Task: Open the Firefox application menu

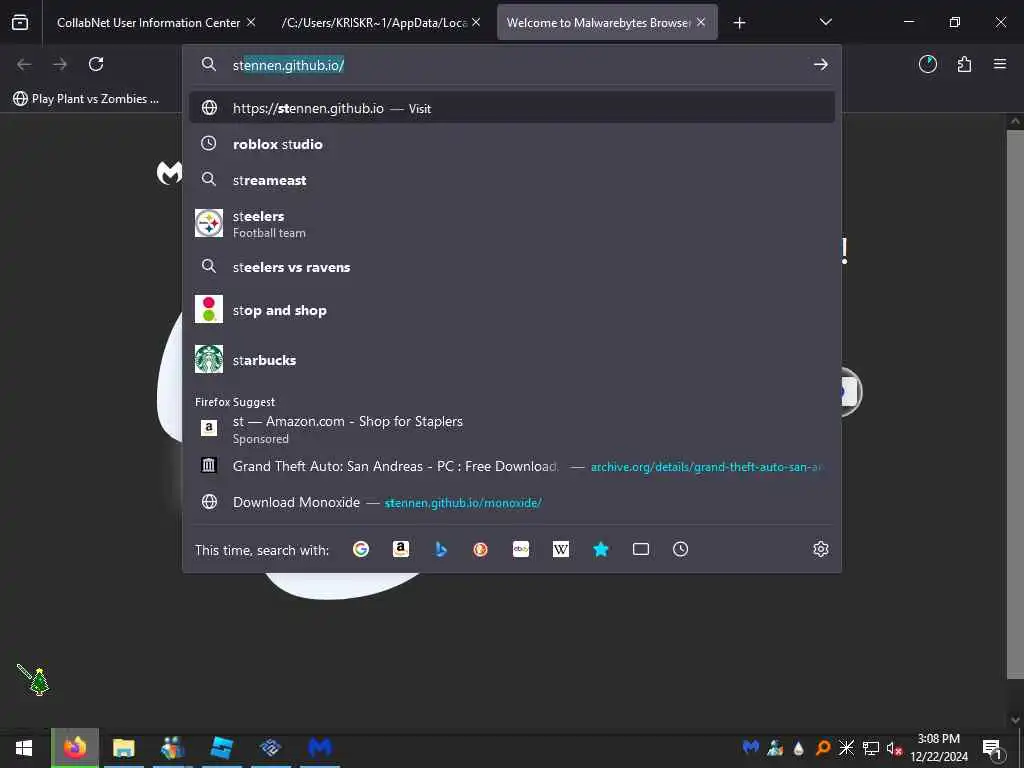Action: click(1000, 64)
